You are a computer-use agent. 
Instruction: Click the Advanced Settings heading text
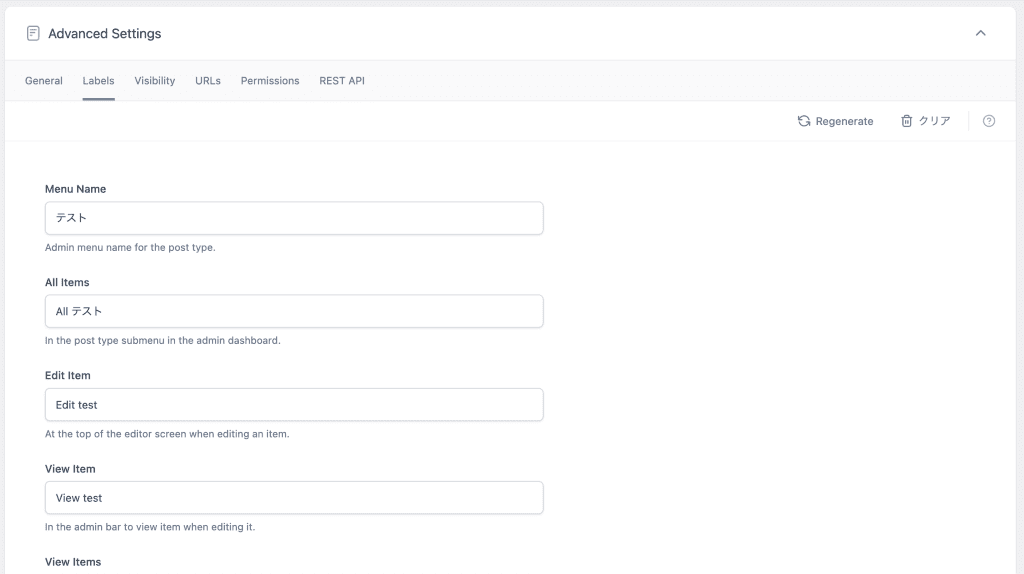(x=104, y=34)
